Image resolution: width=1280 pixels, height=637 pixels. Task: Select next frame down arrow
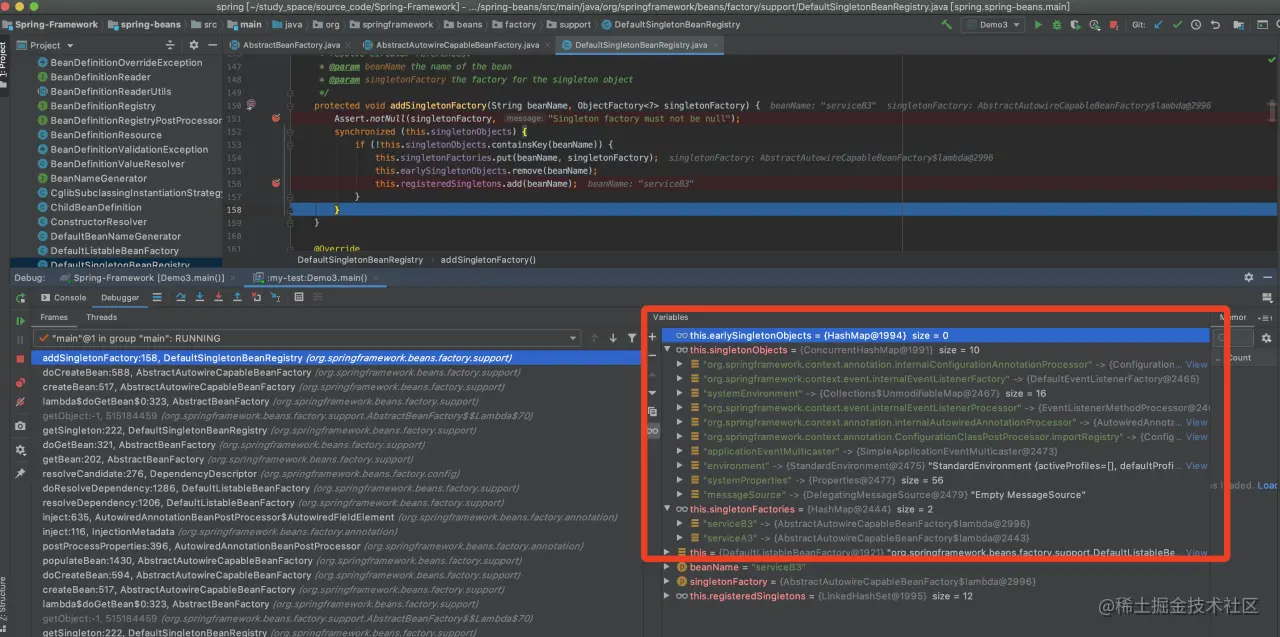tap(613, 338)
